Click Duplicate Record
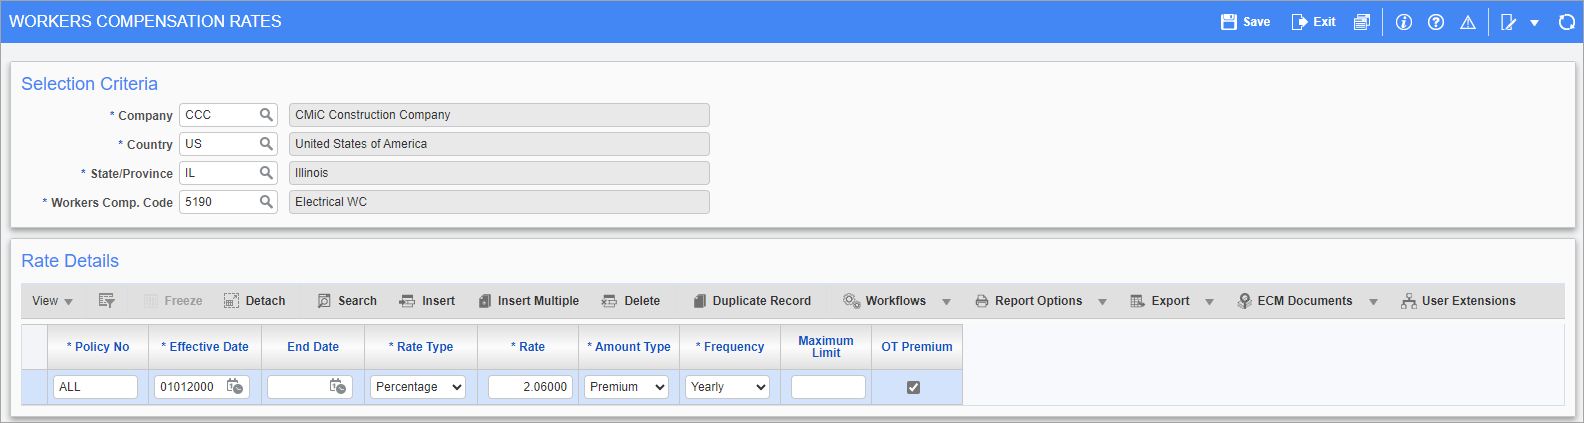The height and width of the screenshot is (423, 1584). (752, 301)
